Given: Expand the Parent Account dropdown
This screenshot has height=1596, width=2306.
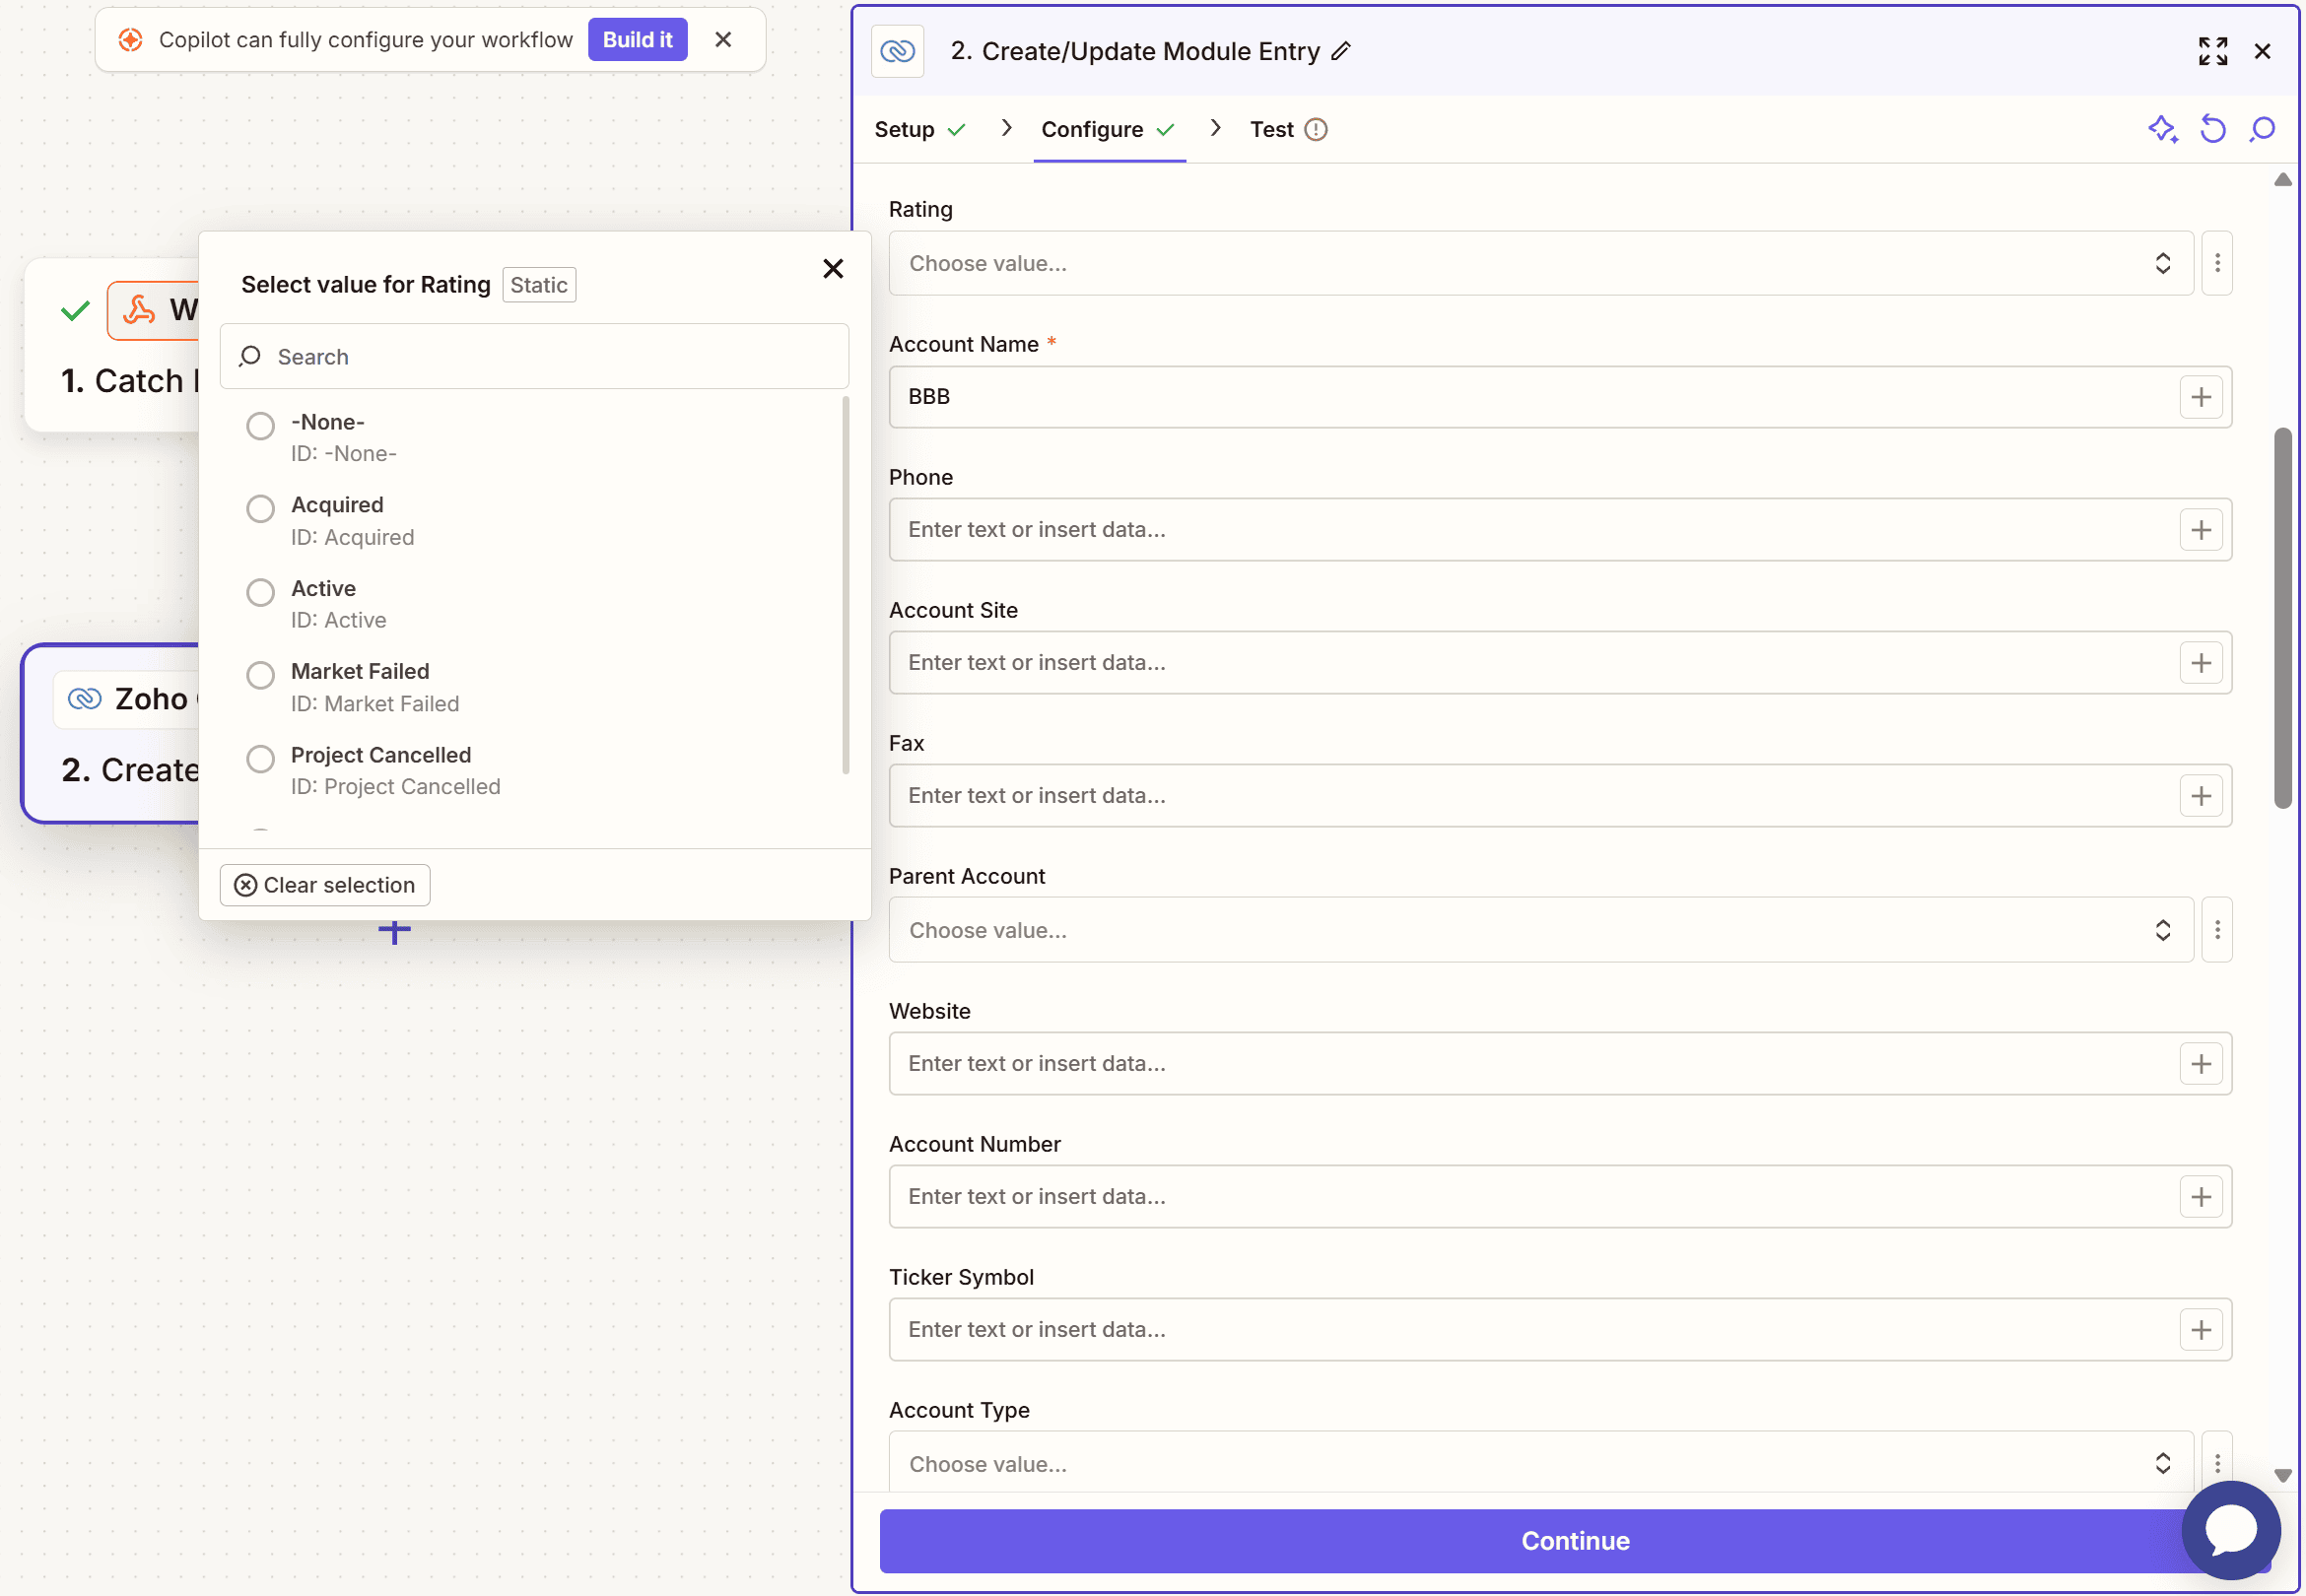Looking at the screenshot, I should (1540, 930).
